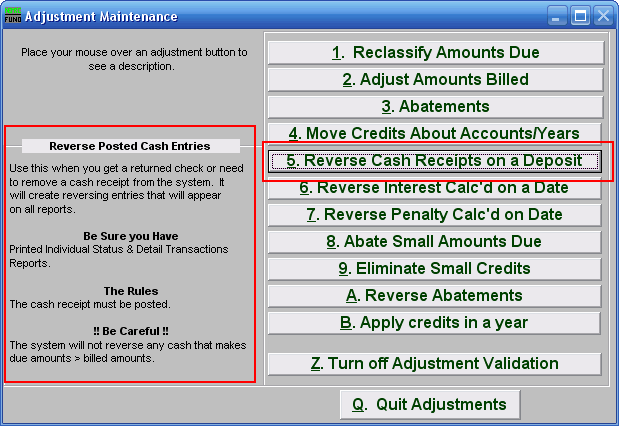Screen dimensions: 619x426
Task: Choose Move Credits About Accounts/Years
Action: point(435,133)
